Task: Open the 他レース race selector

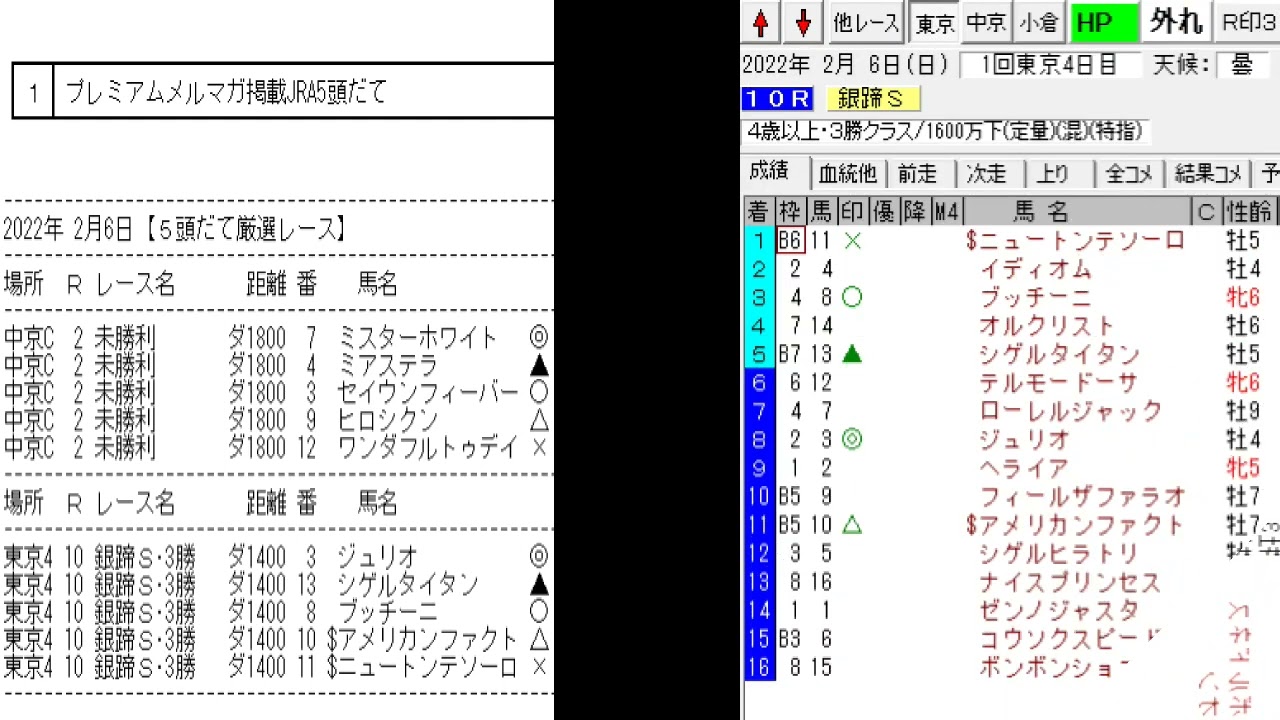Action: point(866,23)
